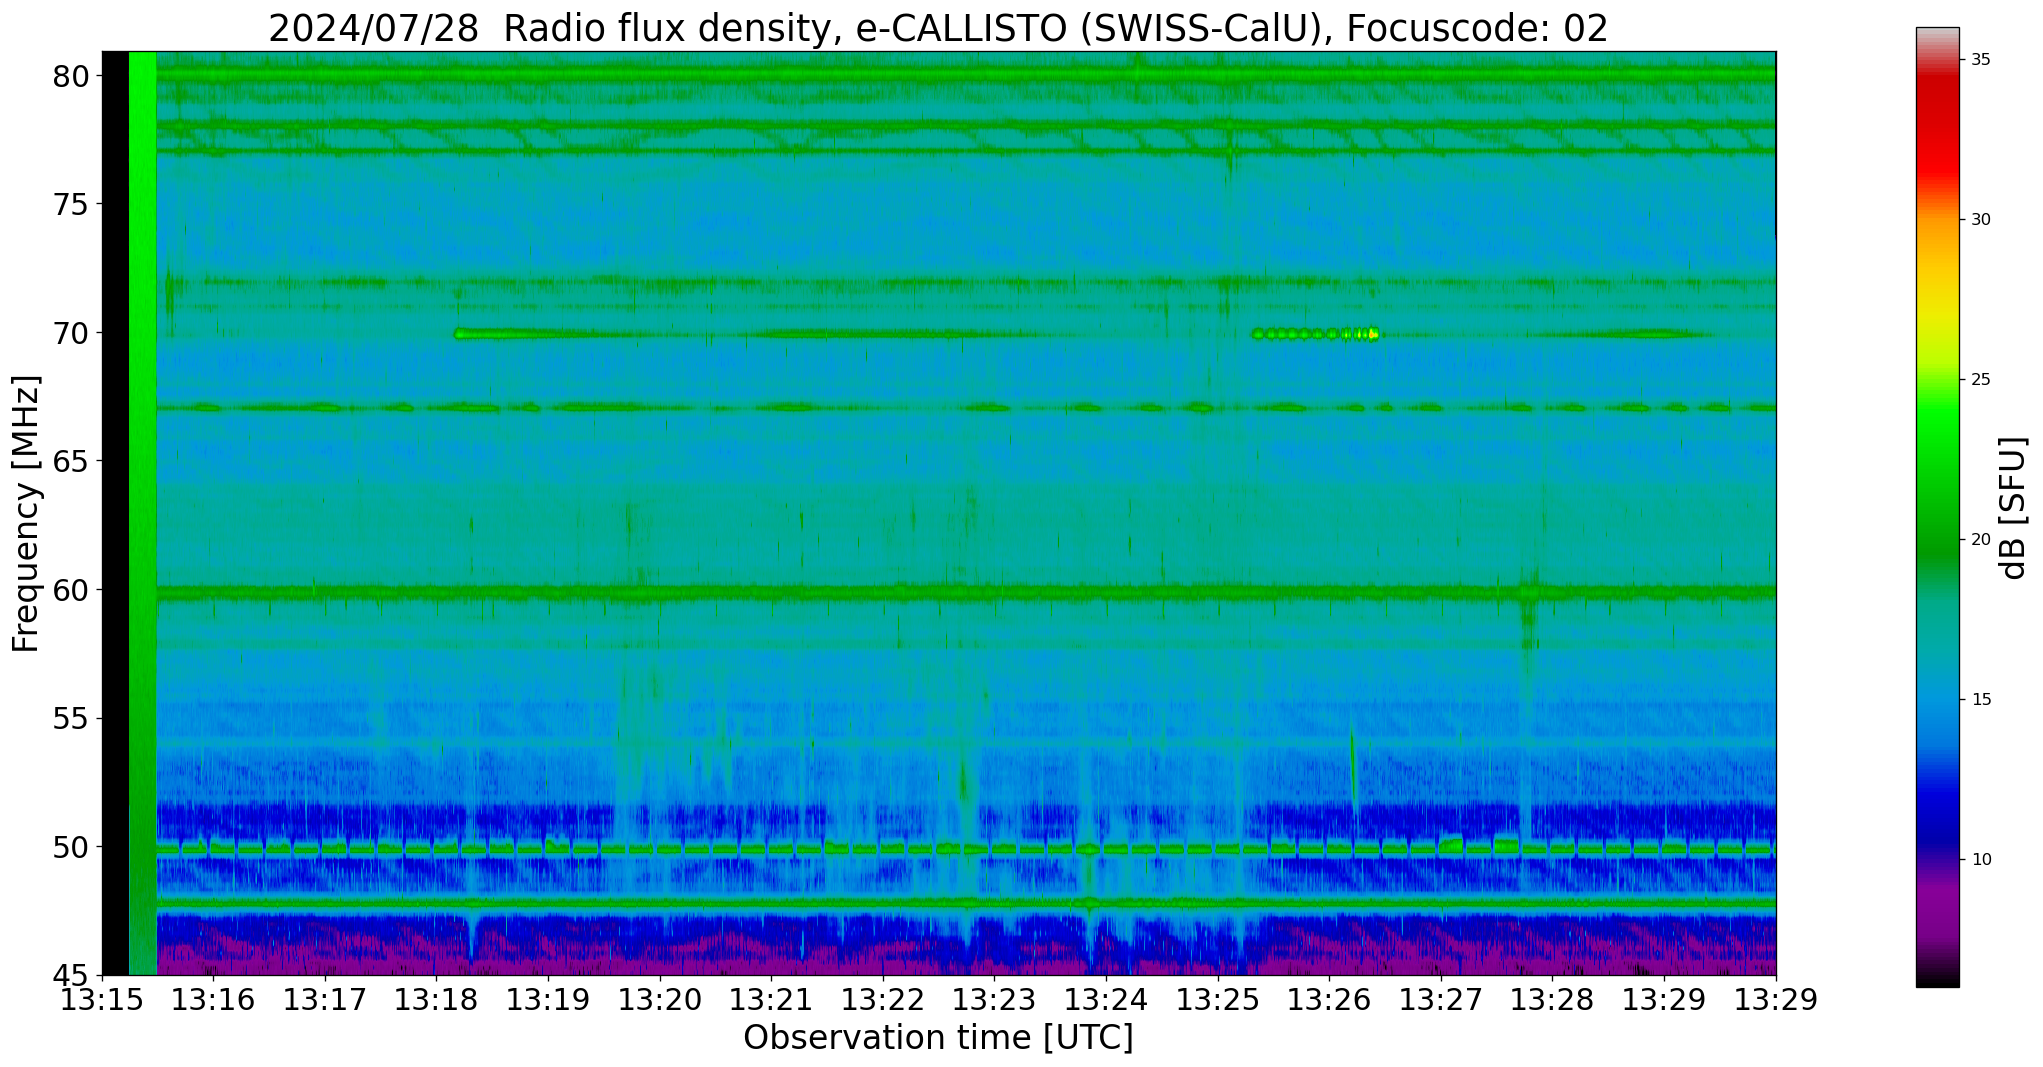The width and height of the screenshot is (2043, 1067).
Task: Click the 15 dB colorbar tick label
Action: pyautogui.click(x=1981, y=700)
